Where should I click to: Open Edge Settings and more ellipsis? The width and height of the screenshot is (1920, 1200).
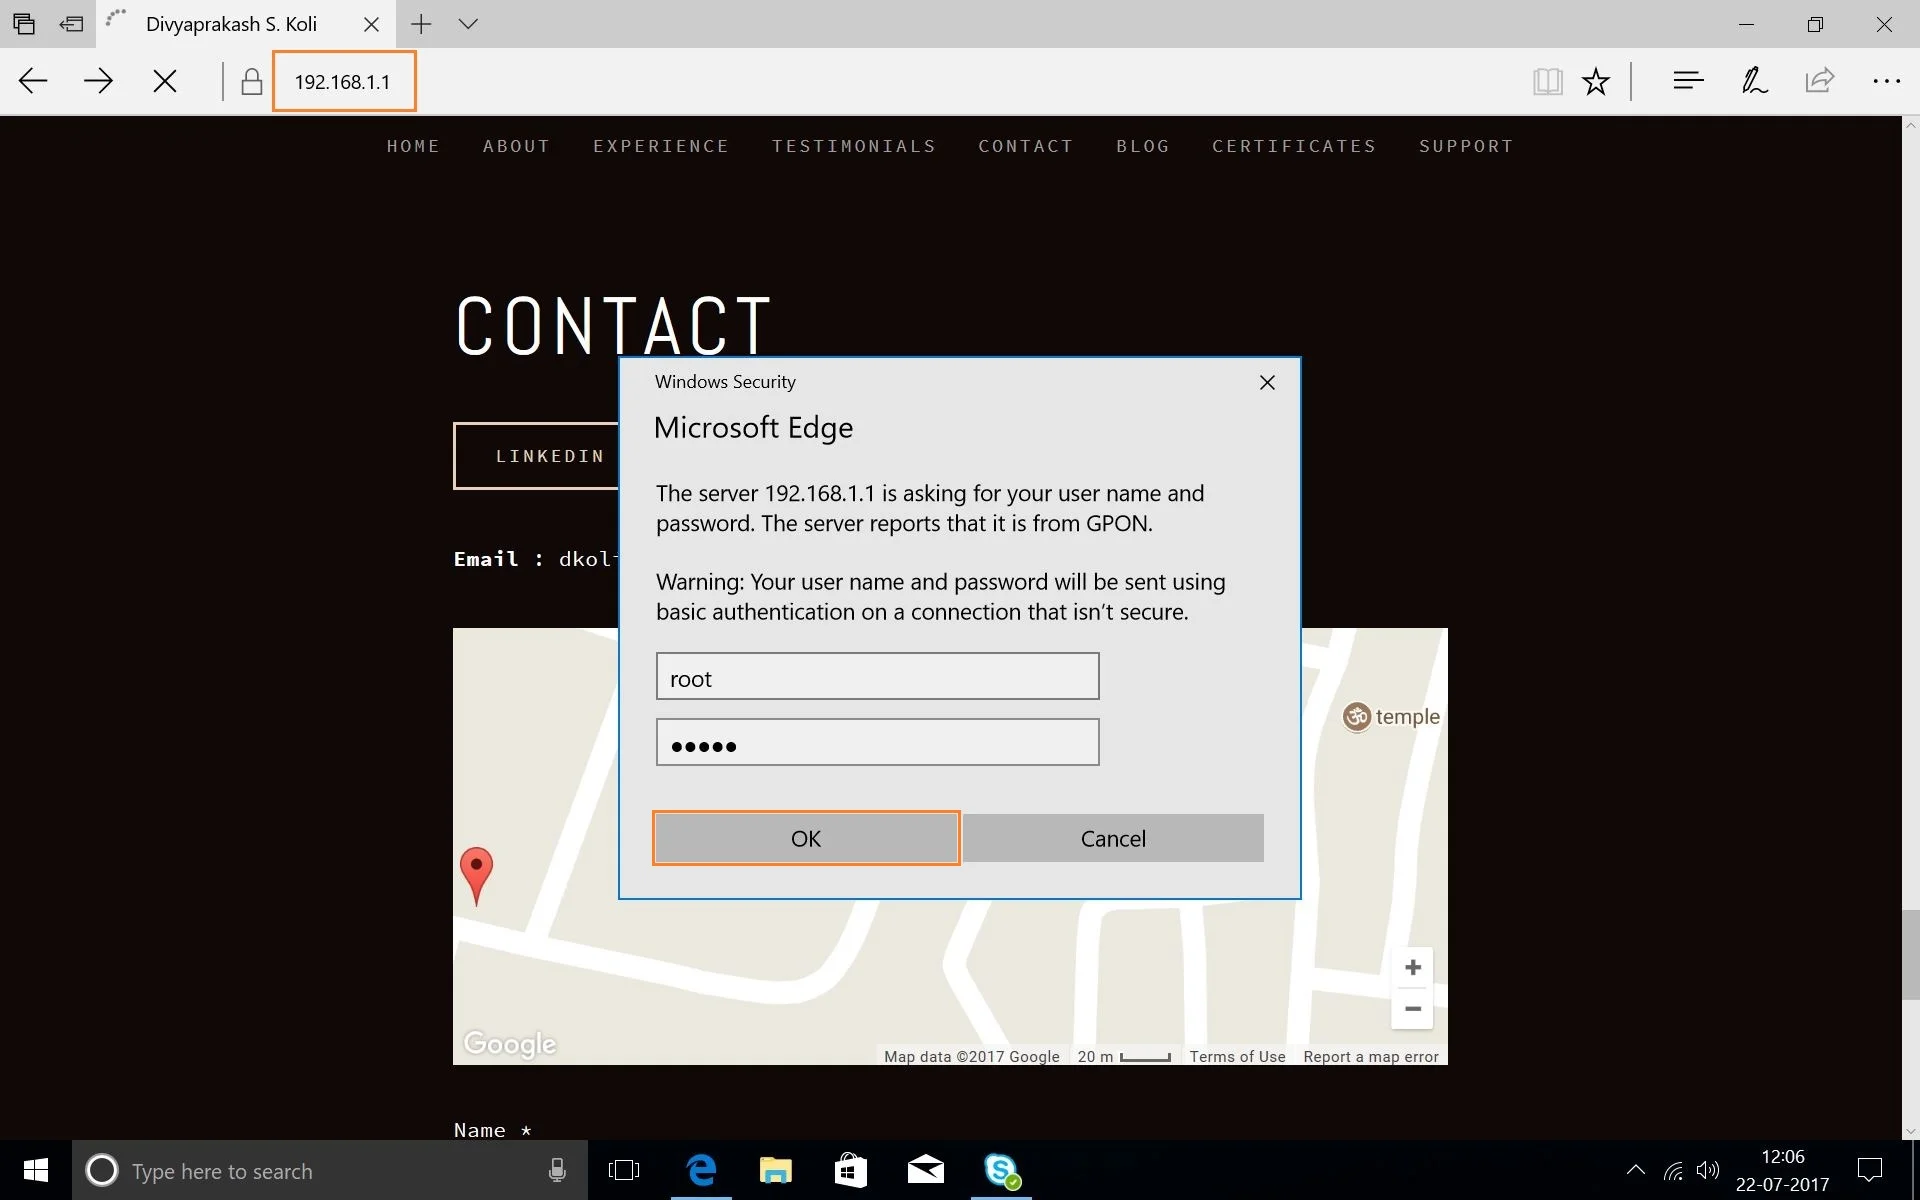point(1886,81)
